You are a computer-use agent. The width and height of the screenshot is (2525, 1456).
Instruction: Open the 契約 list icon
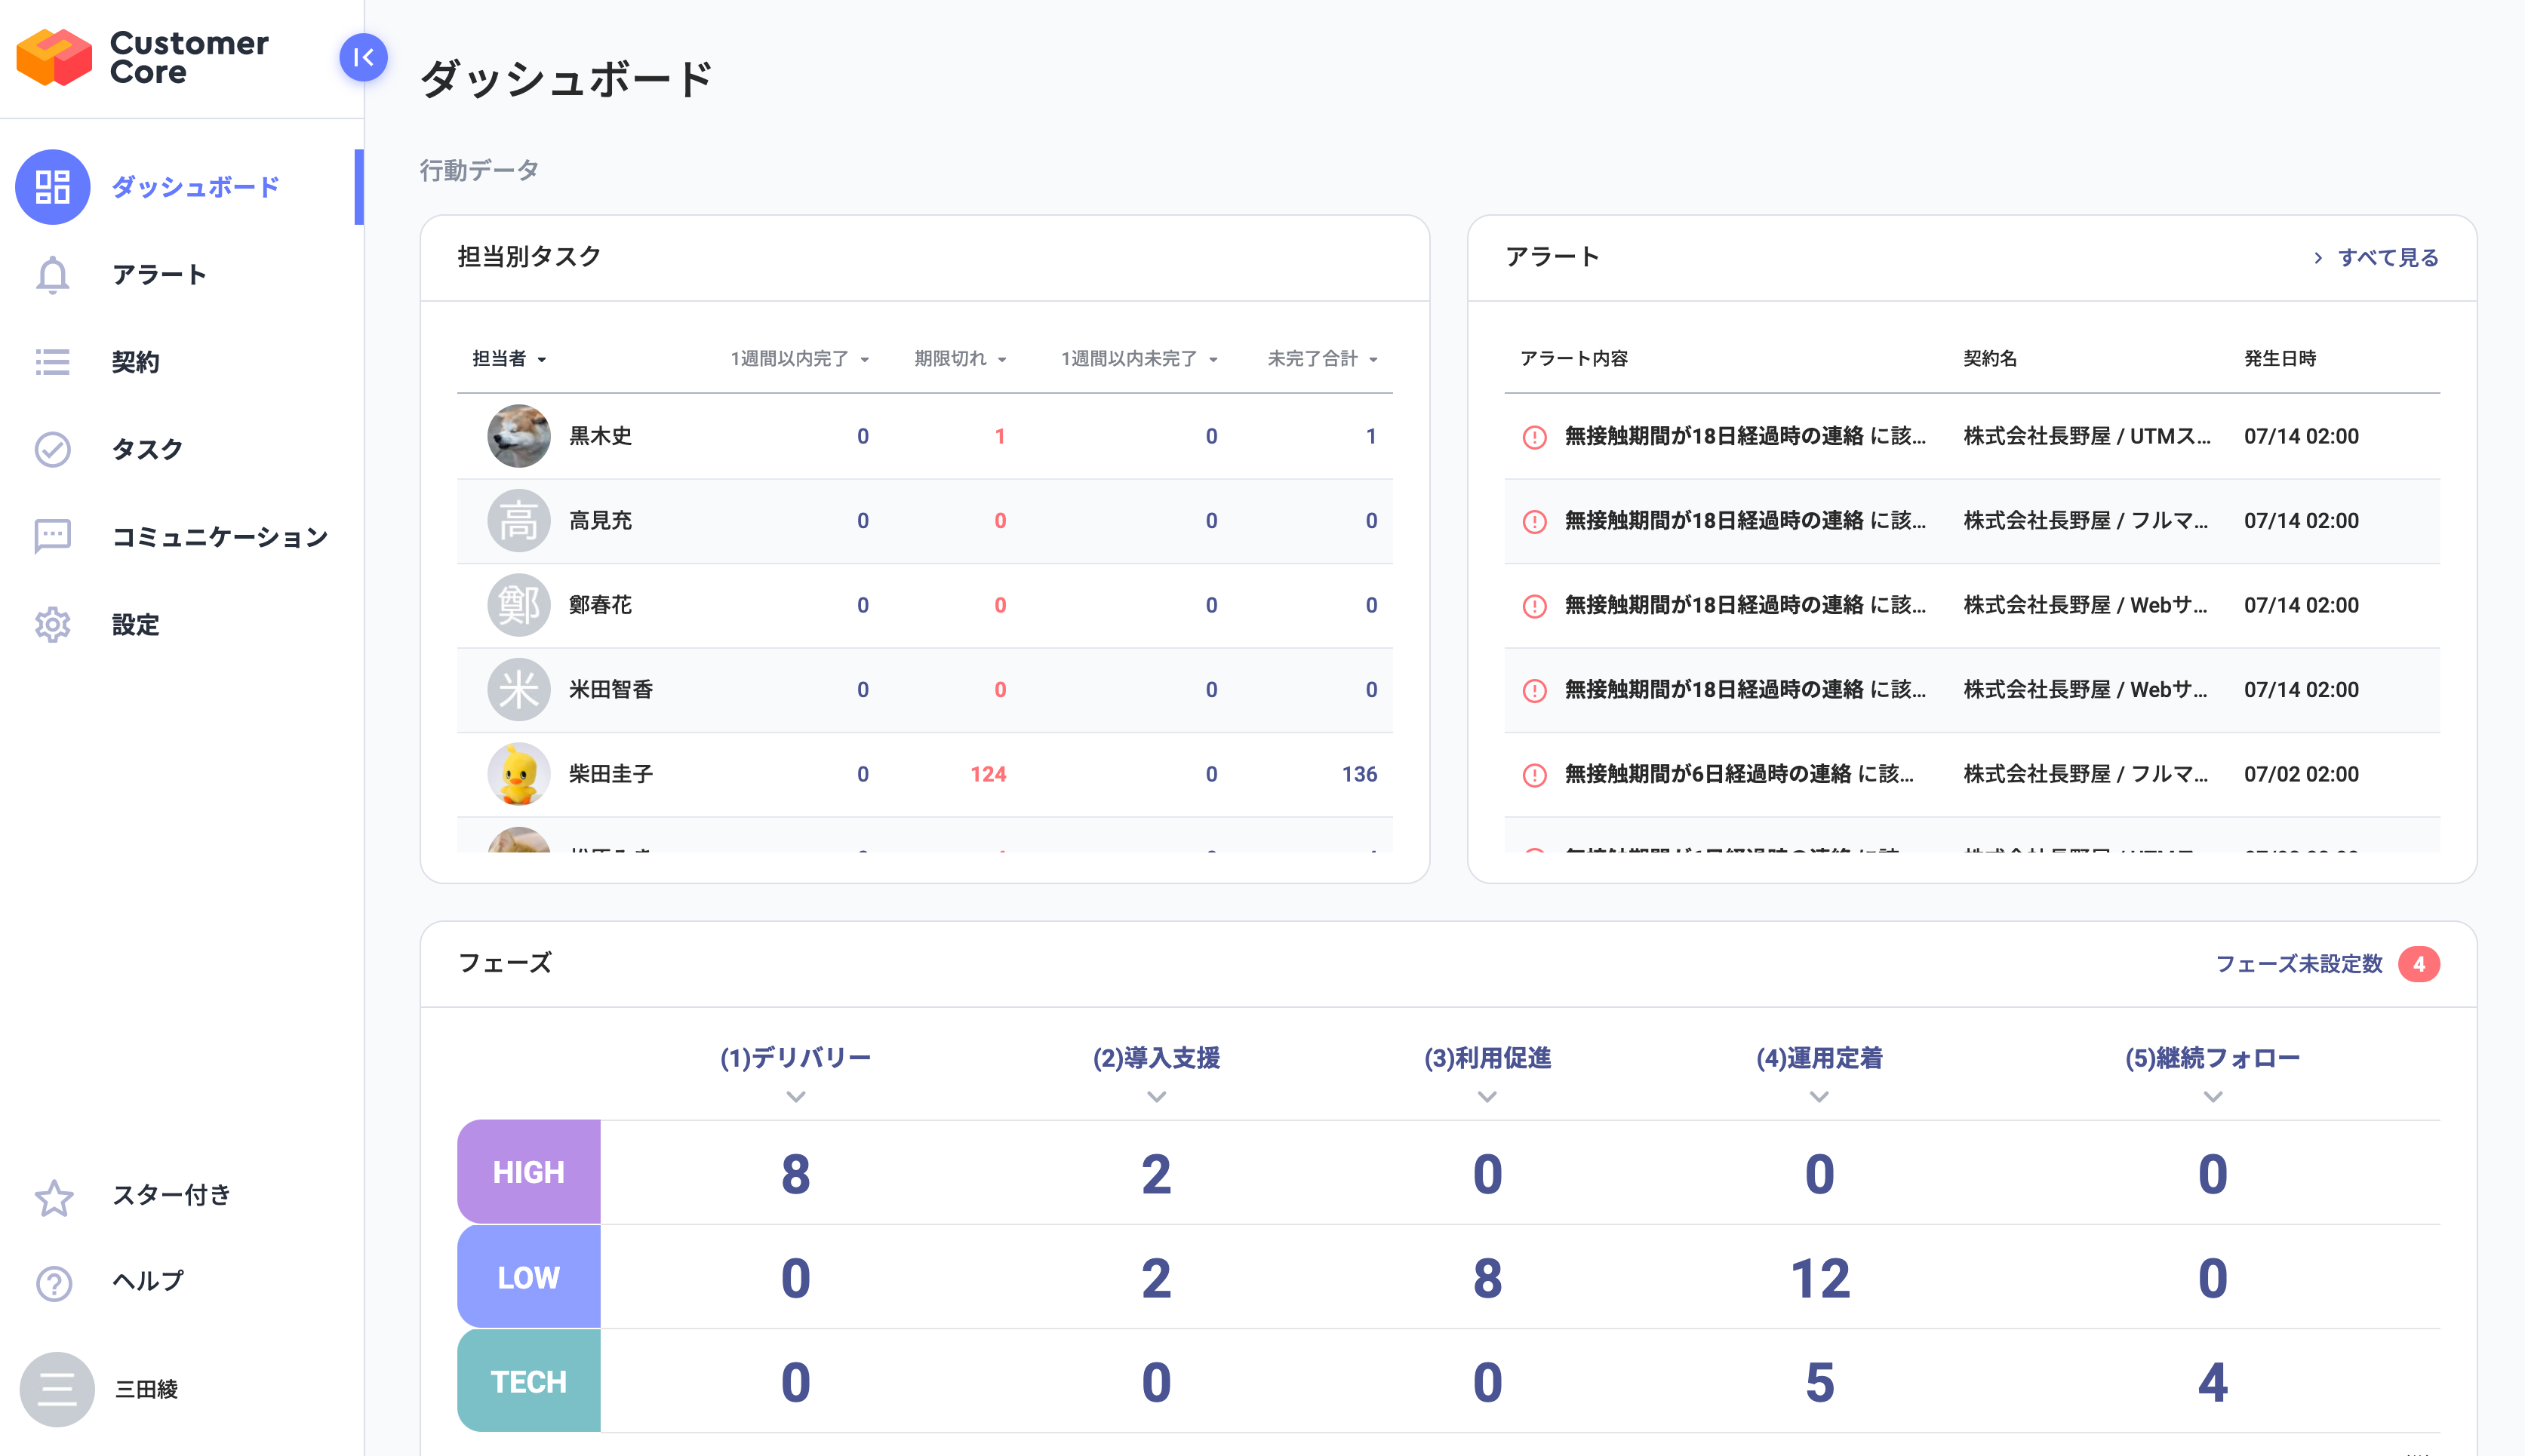tap(53, 362)
